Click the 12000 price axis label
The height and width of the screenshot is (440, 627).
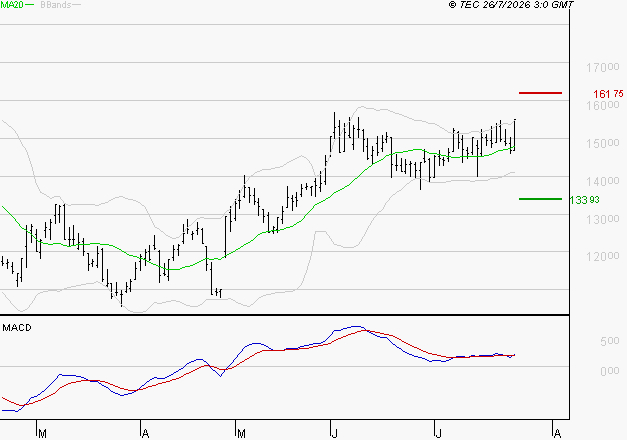(603, 256)
